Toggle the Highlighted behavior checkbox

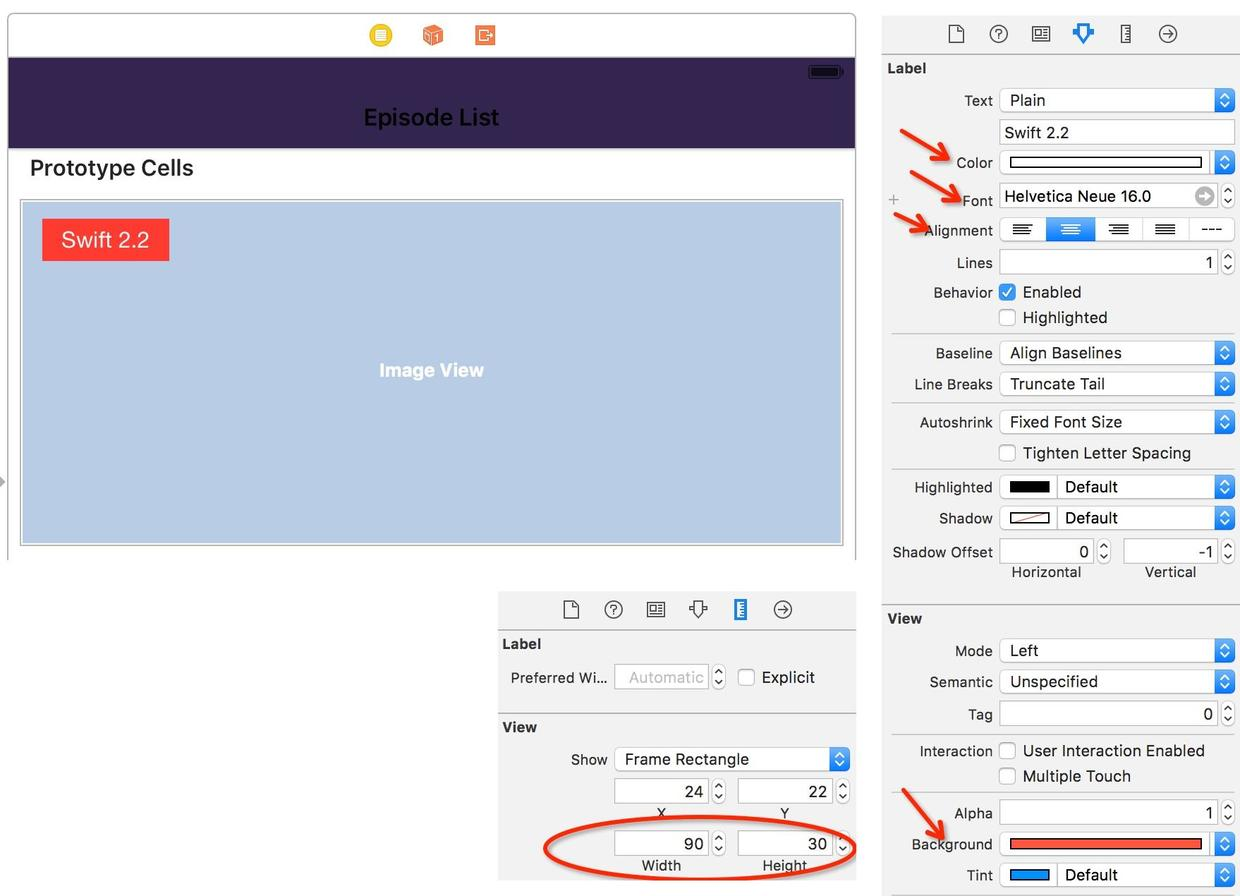(1007, 318)
